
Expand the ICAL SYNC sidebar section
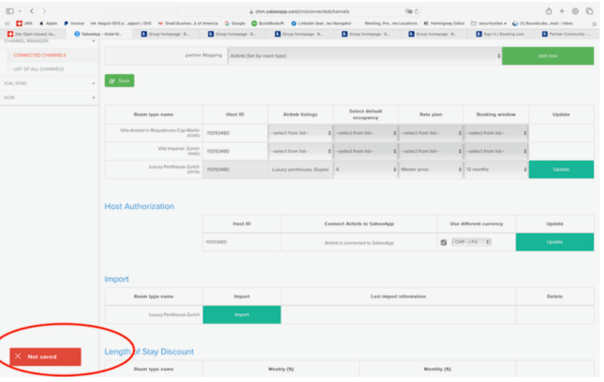49,83
